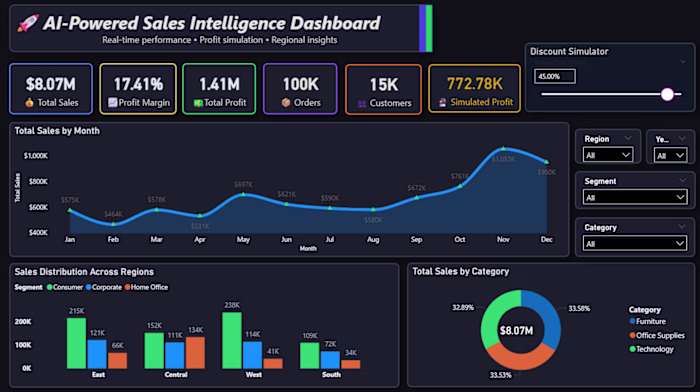Click the 33.58% donut label
Viewport: 700px width, 392px height.
coord(579,309)
